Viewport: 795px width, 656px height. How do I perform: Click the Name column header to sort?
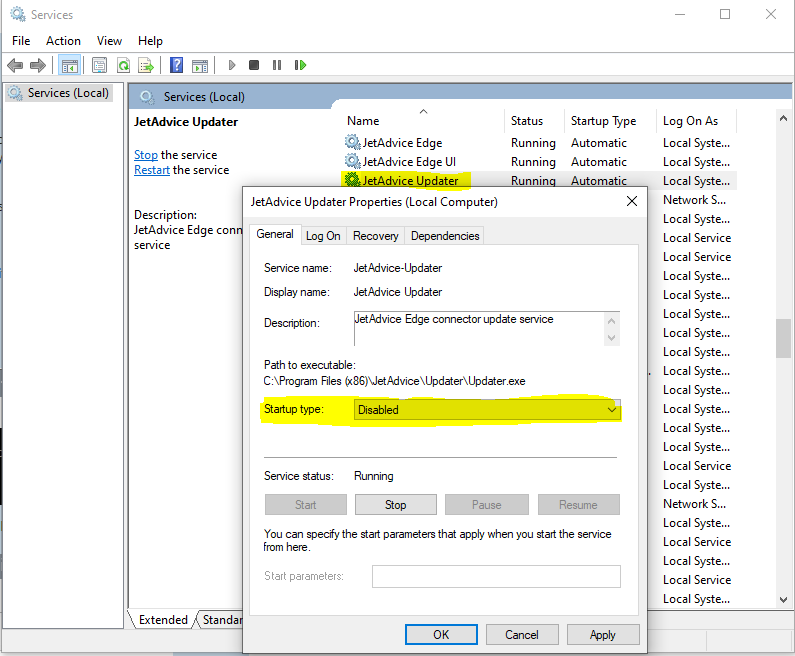[364, 121]
